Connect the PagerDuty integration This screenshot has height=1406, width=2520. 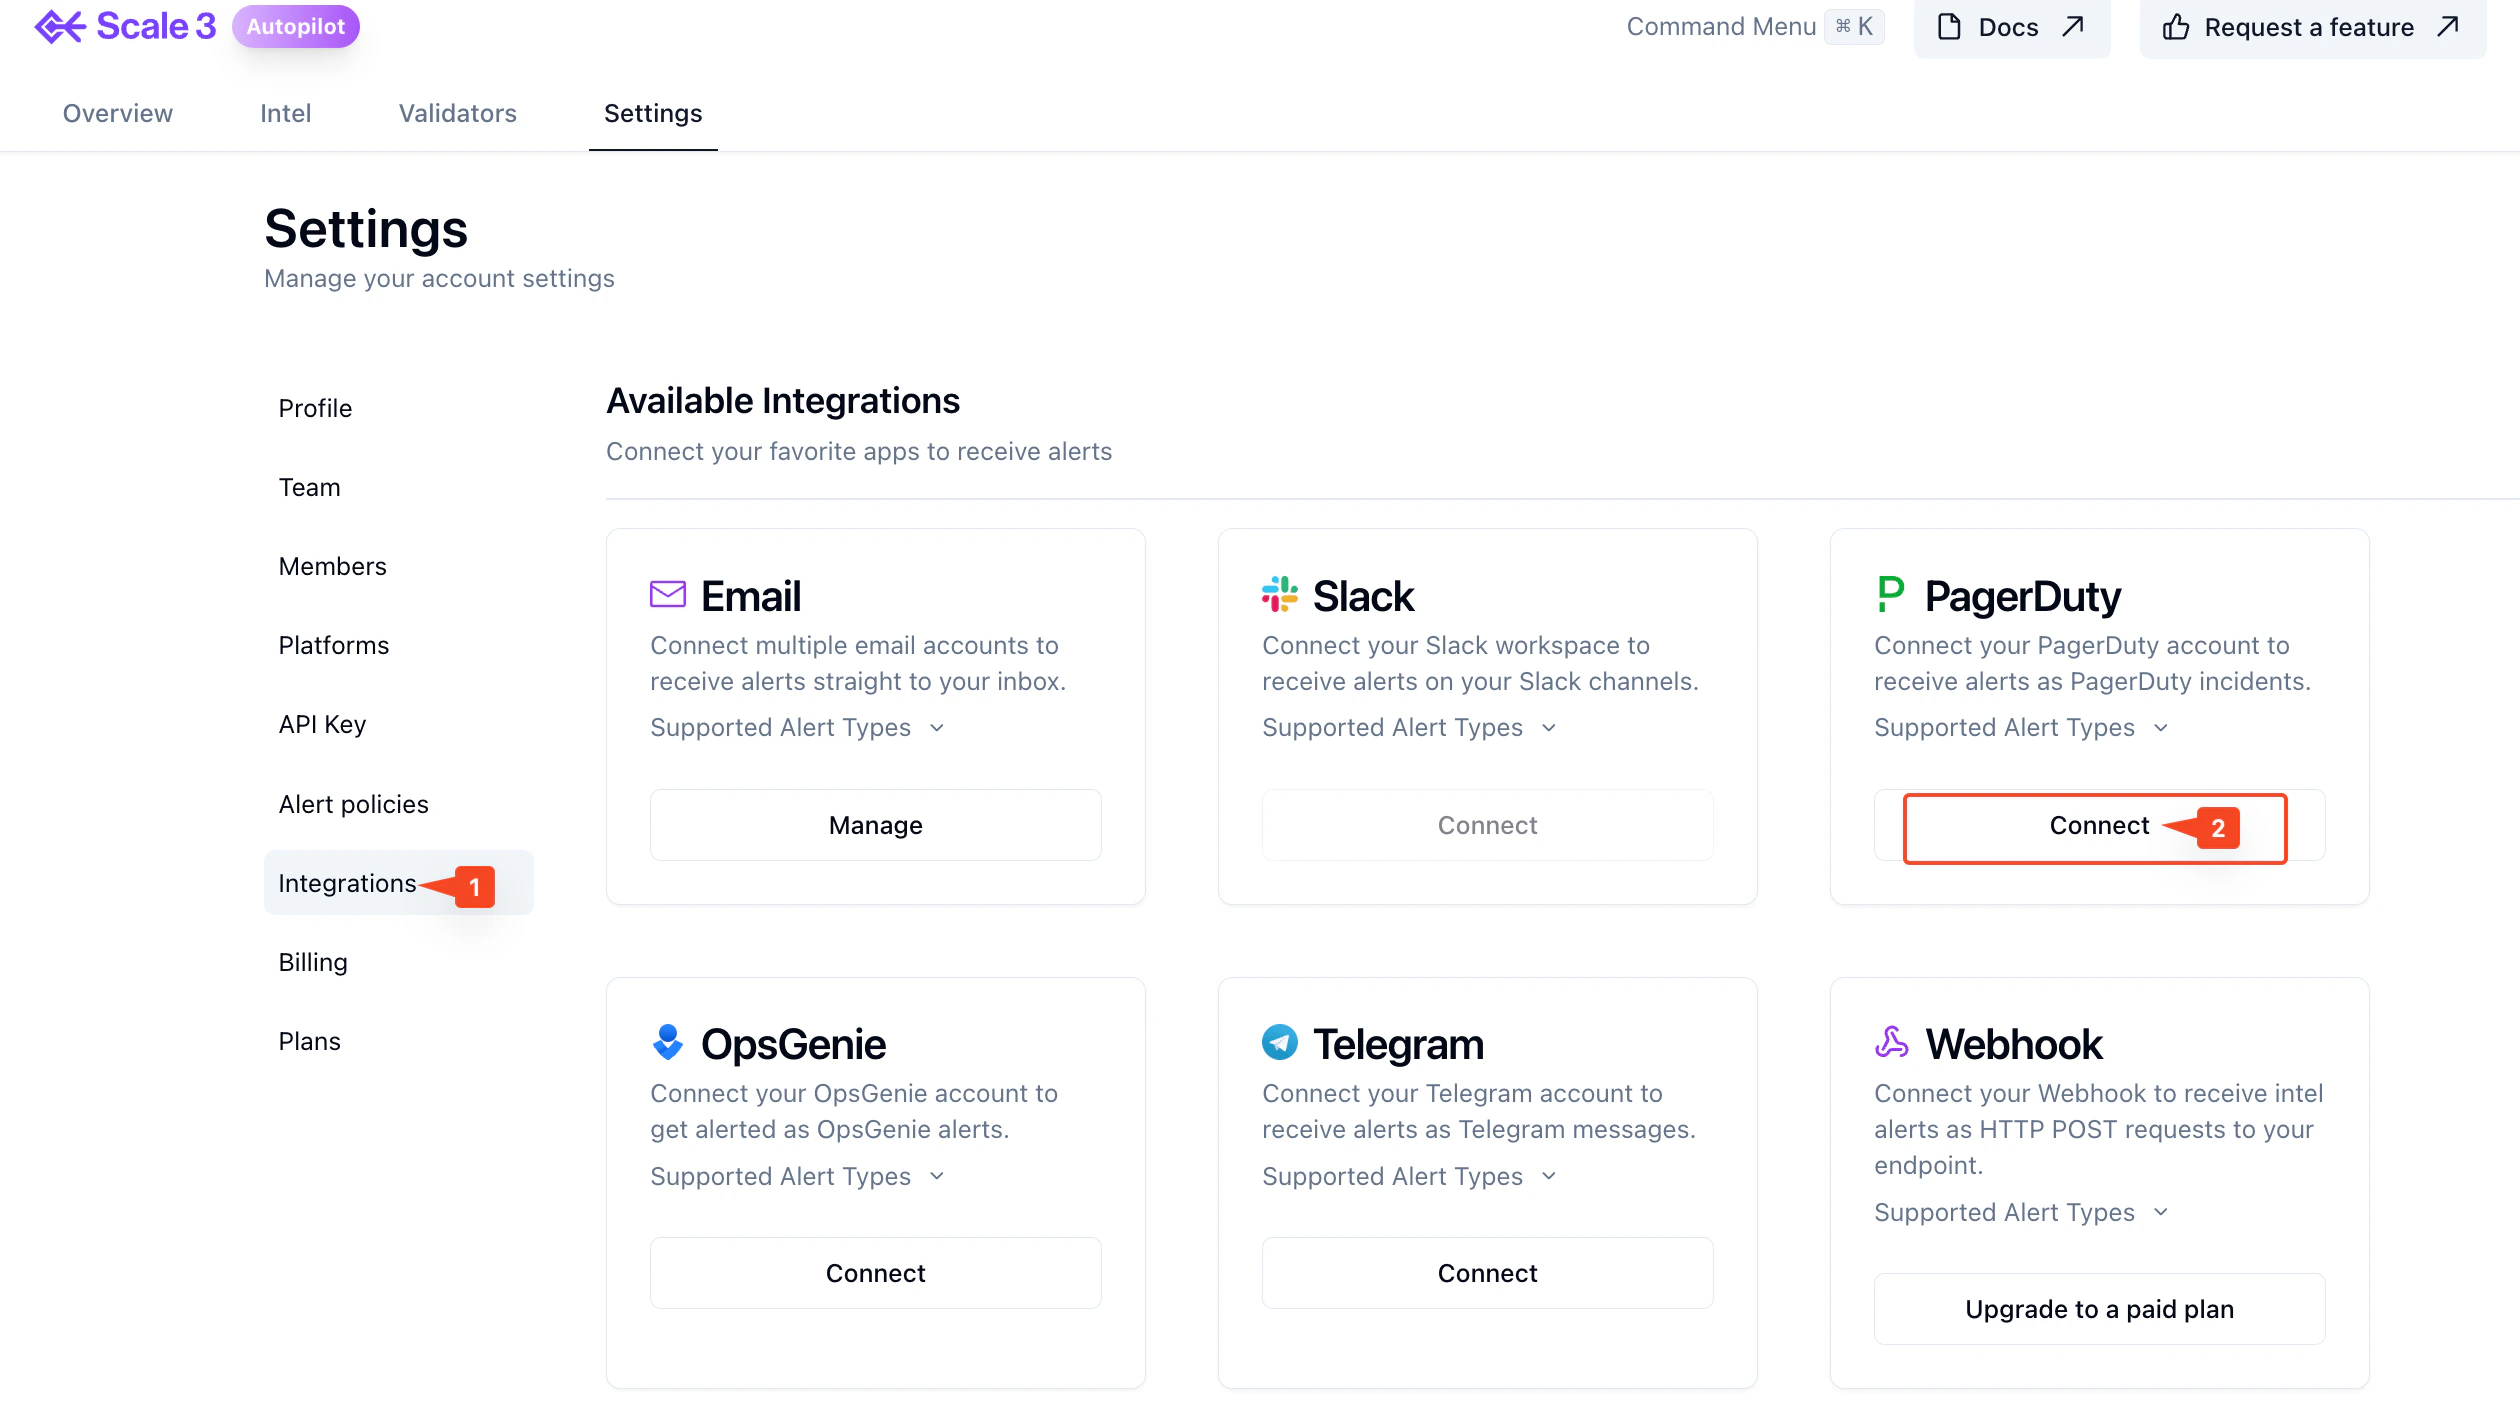2099,825
